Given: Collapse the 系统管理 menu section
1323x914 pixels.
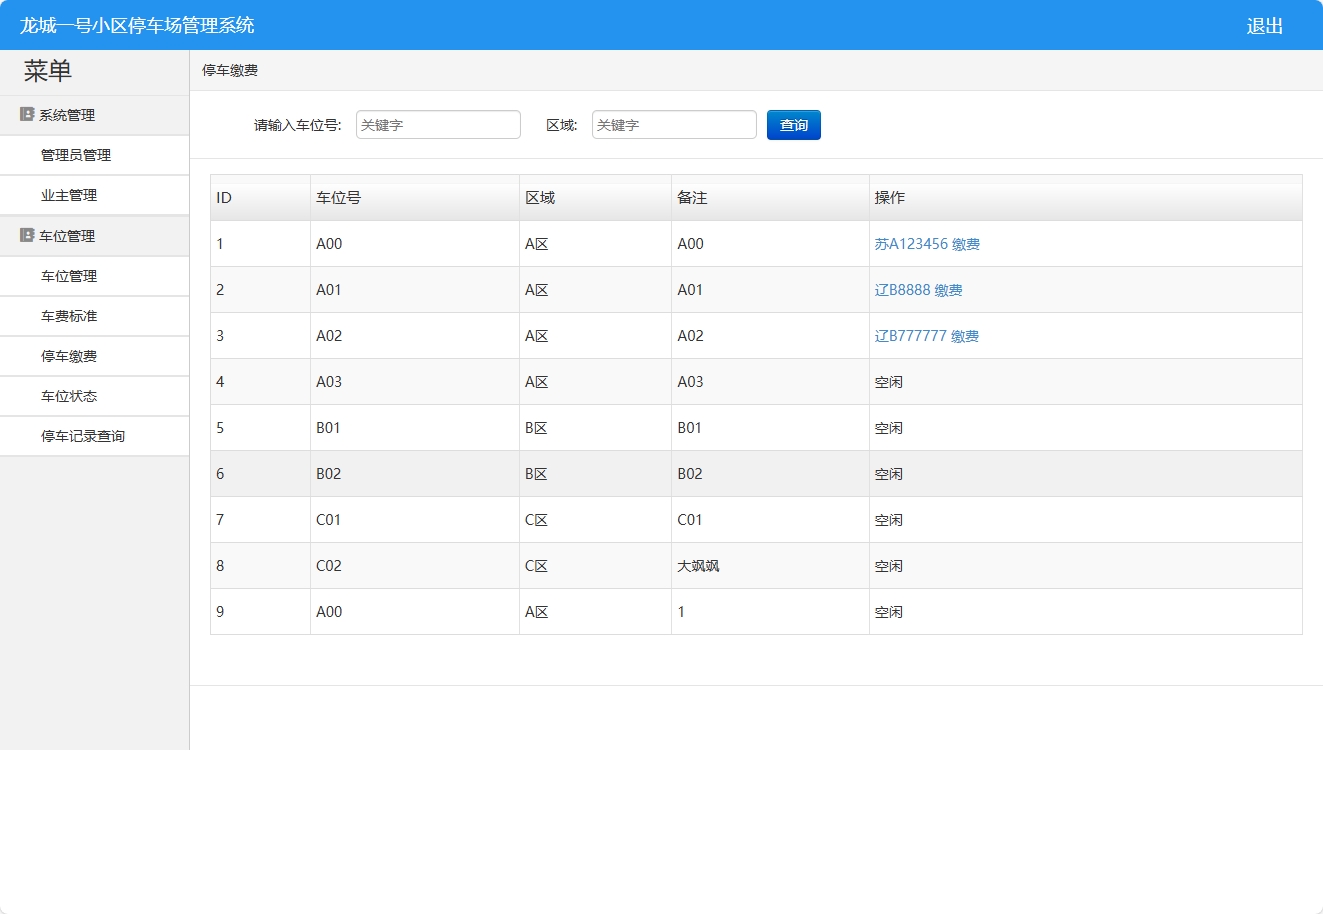Looking at the screenshot, I should pos(67,116).
